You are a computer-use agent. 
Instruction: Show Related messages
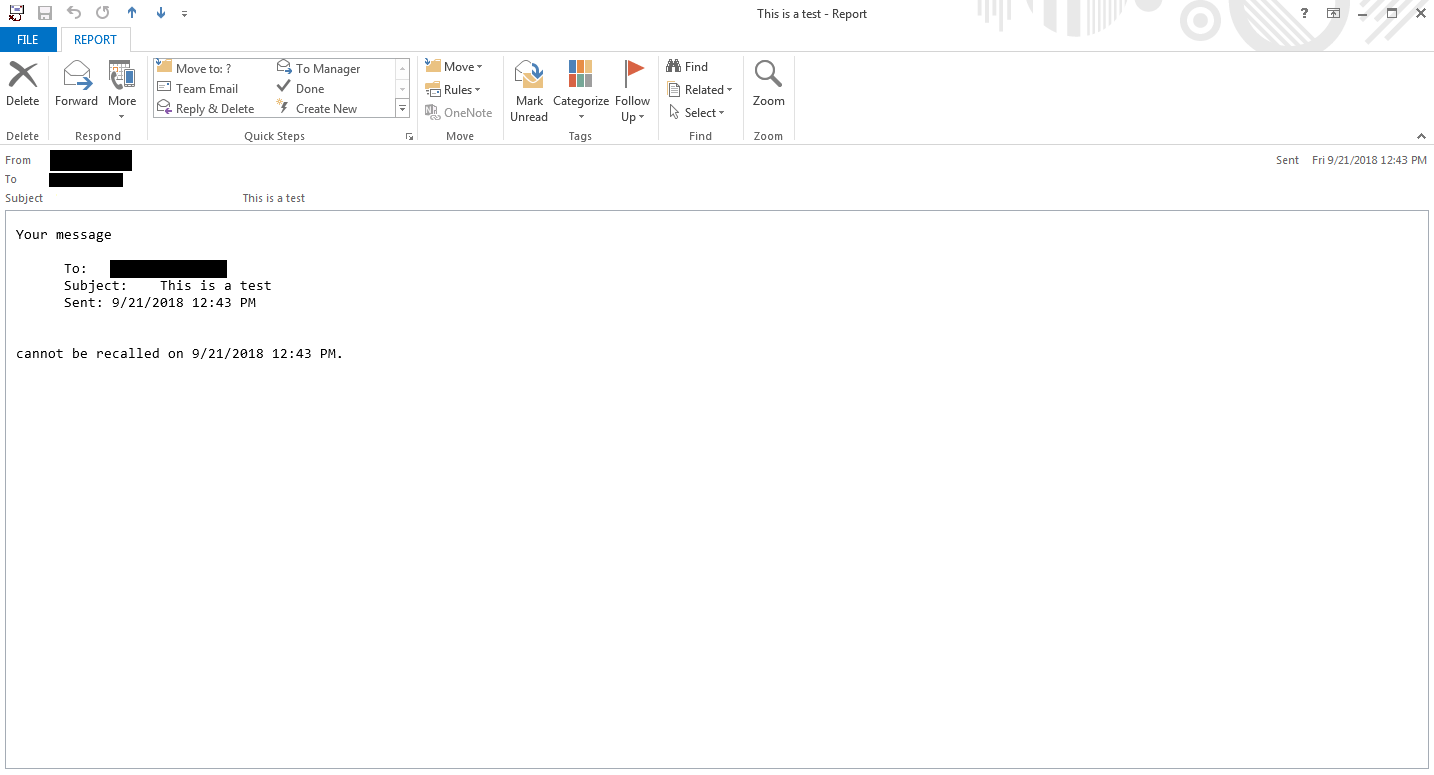coord(700,89)
